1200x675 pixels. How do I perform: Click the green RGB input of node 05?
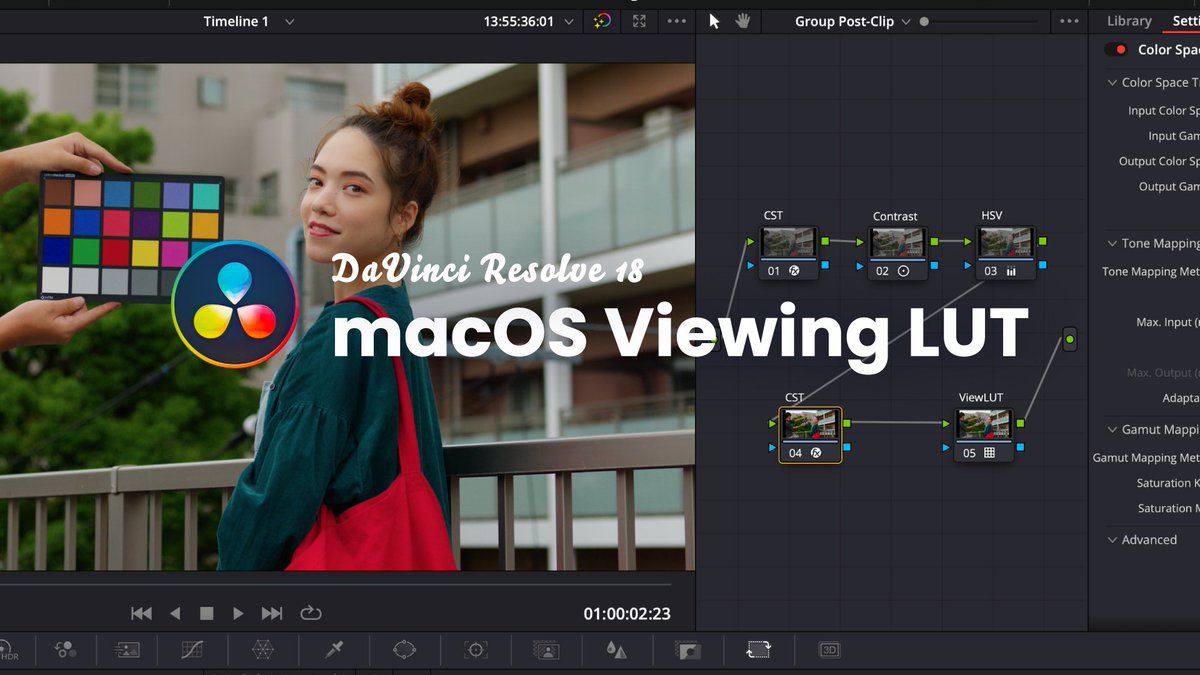point(946,423)
